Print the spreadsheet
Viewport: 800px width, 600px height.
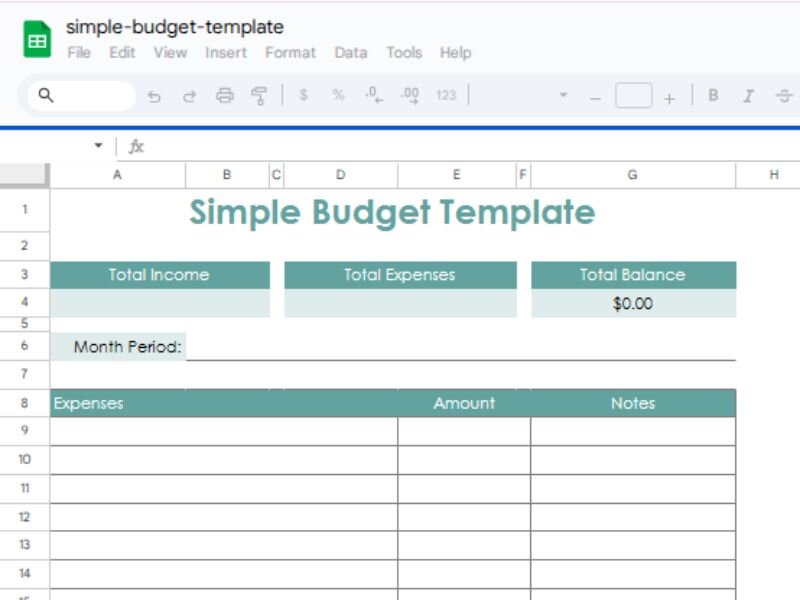pos(224,95)
